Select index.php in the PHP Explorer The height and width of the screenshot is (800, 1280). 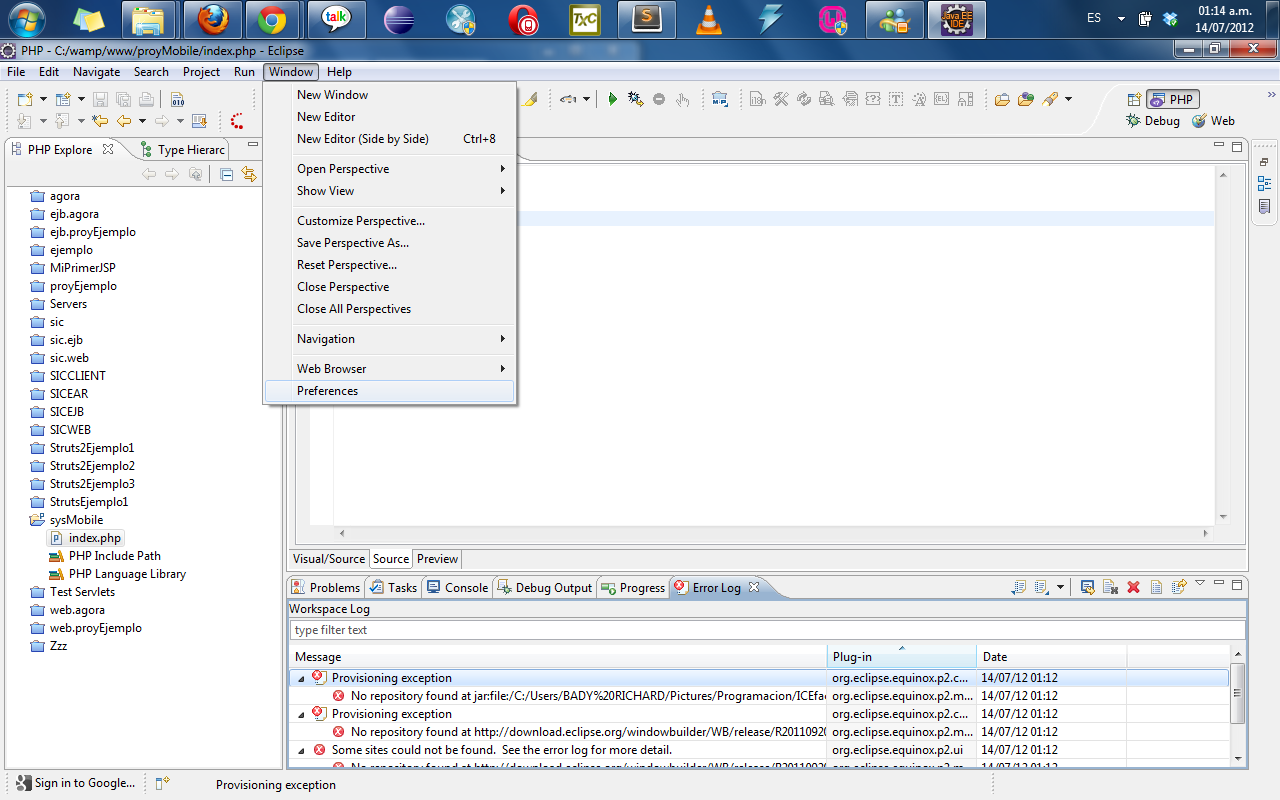tap(86, 538)
